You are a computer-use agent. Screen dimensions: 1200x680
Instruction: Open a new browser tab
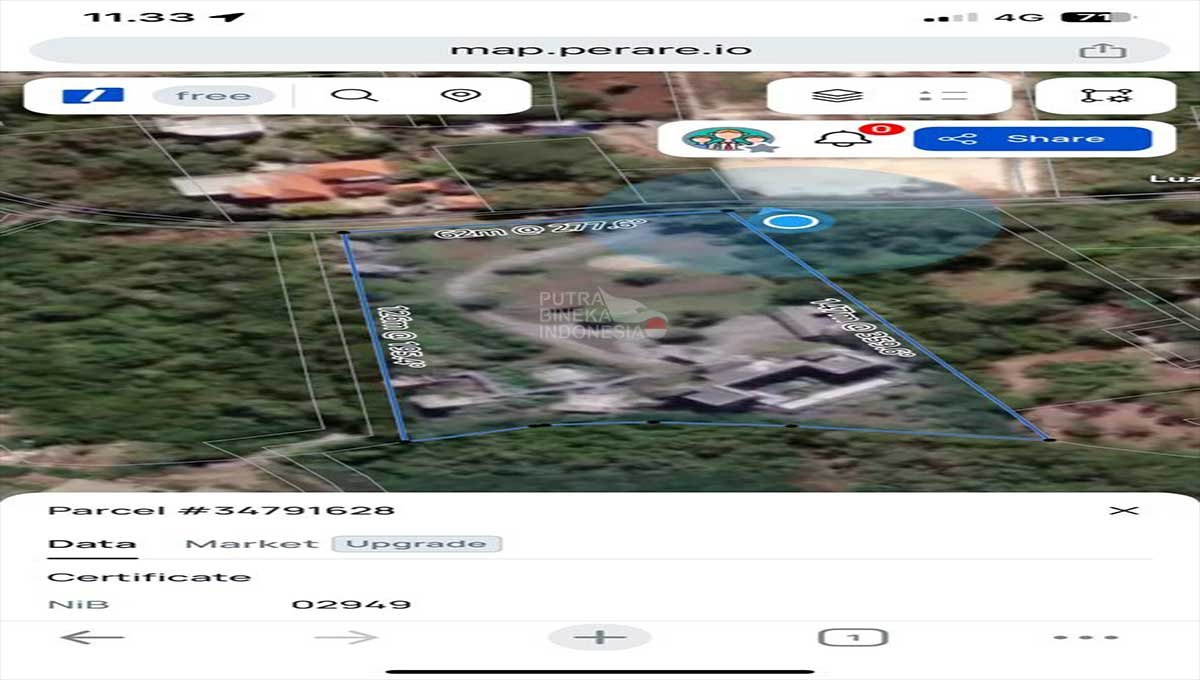[x=600, y=637]
